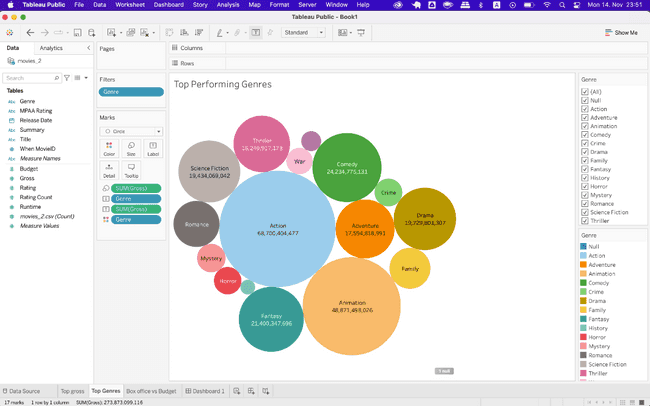Open the Analysis menu
The width and height of the screenshot is (650, 406).
228,5
